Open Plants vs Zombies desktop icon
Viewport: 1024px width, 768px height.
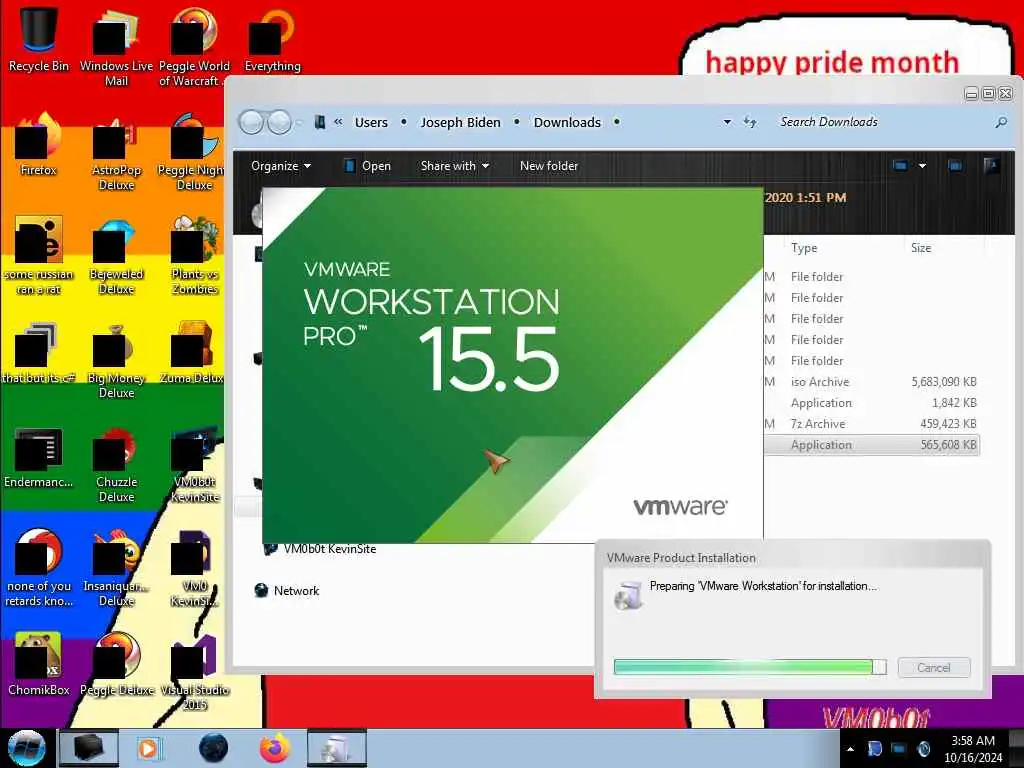[194, 255]
